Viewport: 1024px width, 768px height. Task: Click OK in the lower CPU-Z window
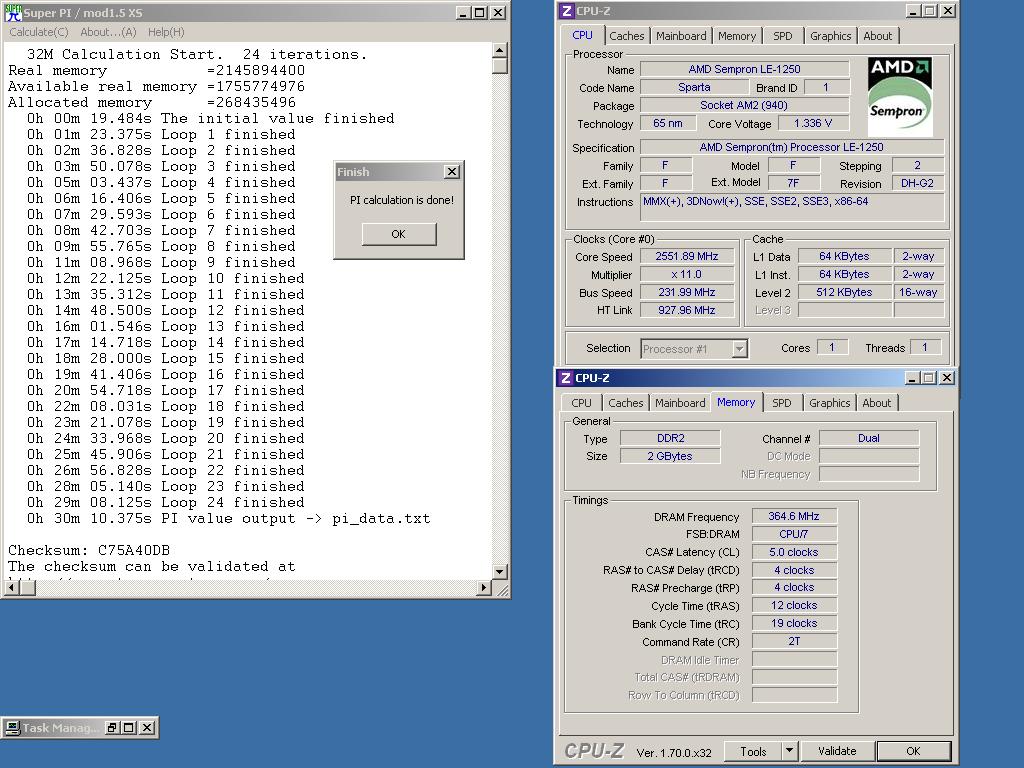[x=914, y=752]
